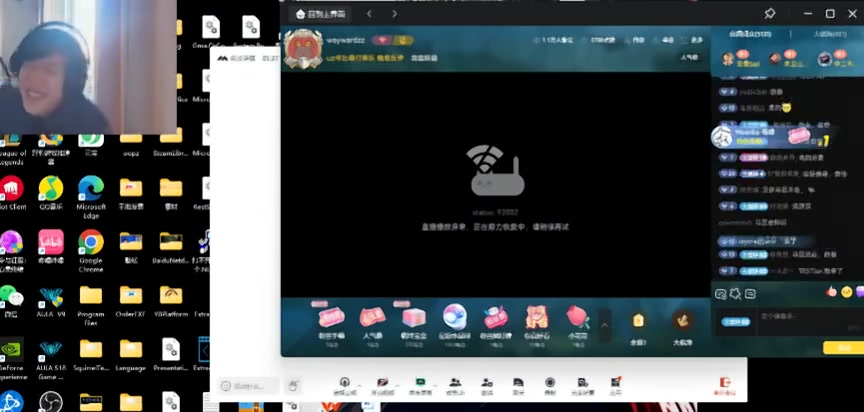Toggle the meeting microphone mute button
This screenshot has height=412, width=864.
pyautogui.click(x=345, y=384)
